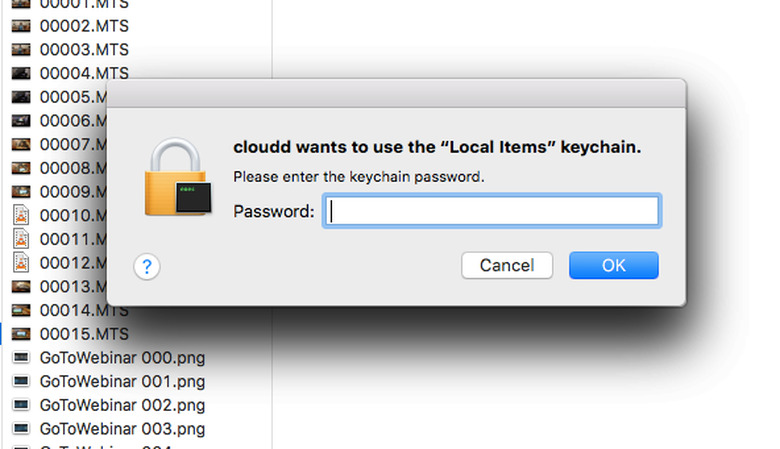The height and width of the screenshot is (449, 780).
Task: Select the GoToWebinar 003.png filename
Action: [122, 430]
